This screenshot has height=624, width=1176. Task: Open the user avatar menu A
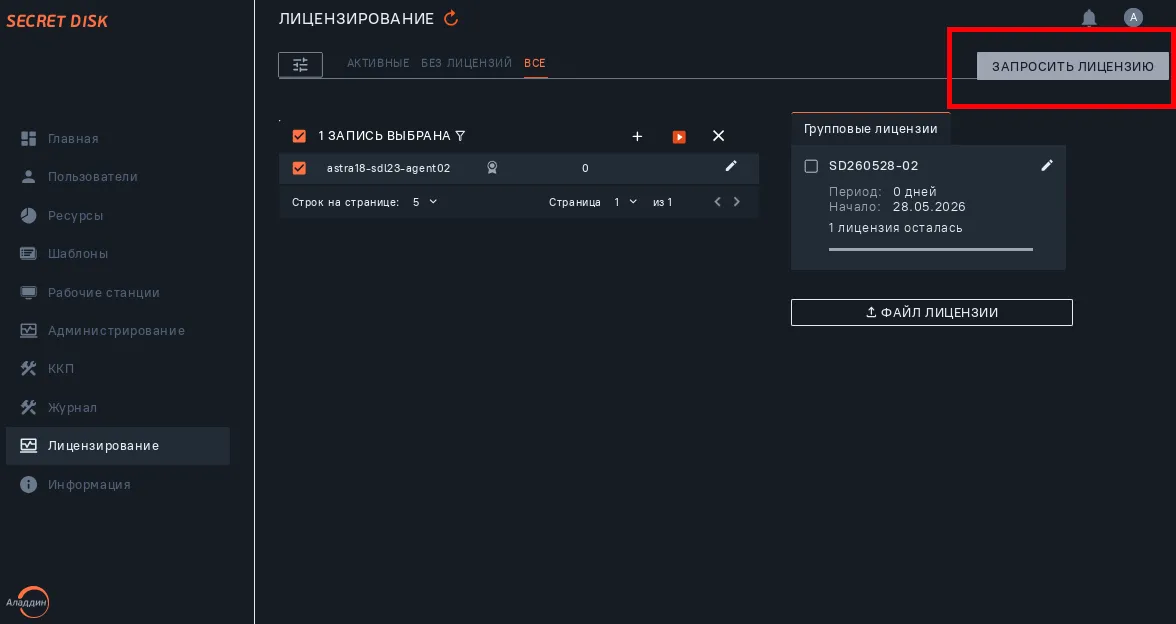[x=1133, y=17]
